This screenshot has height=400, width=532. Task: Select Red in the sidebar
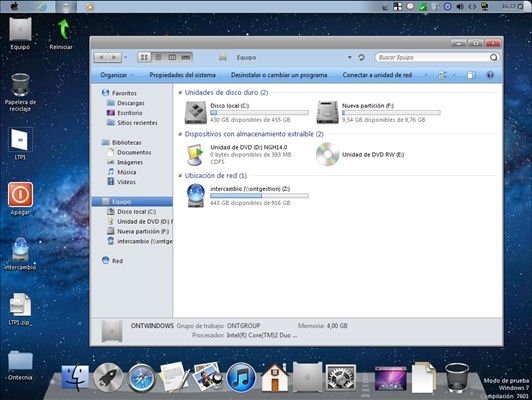112,261
